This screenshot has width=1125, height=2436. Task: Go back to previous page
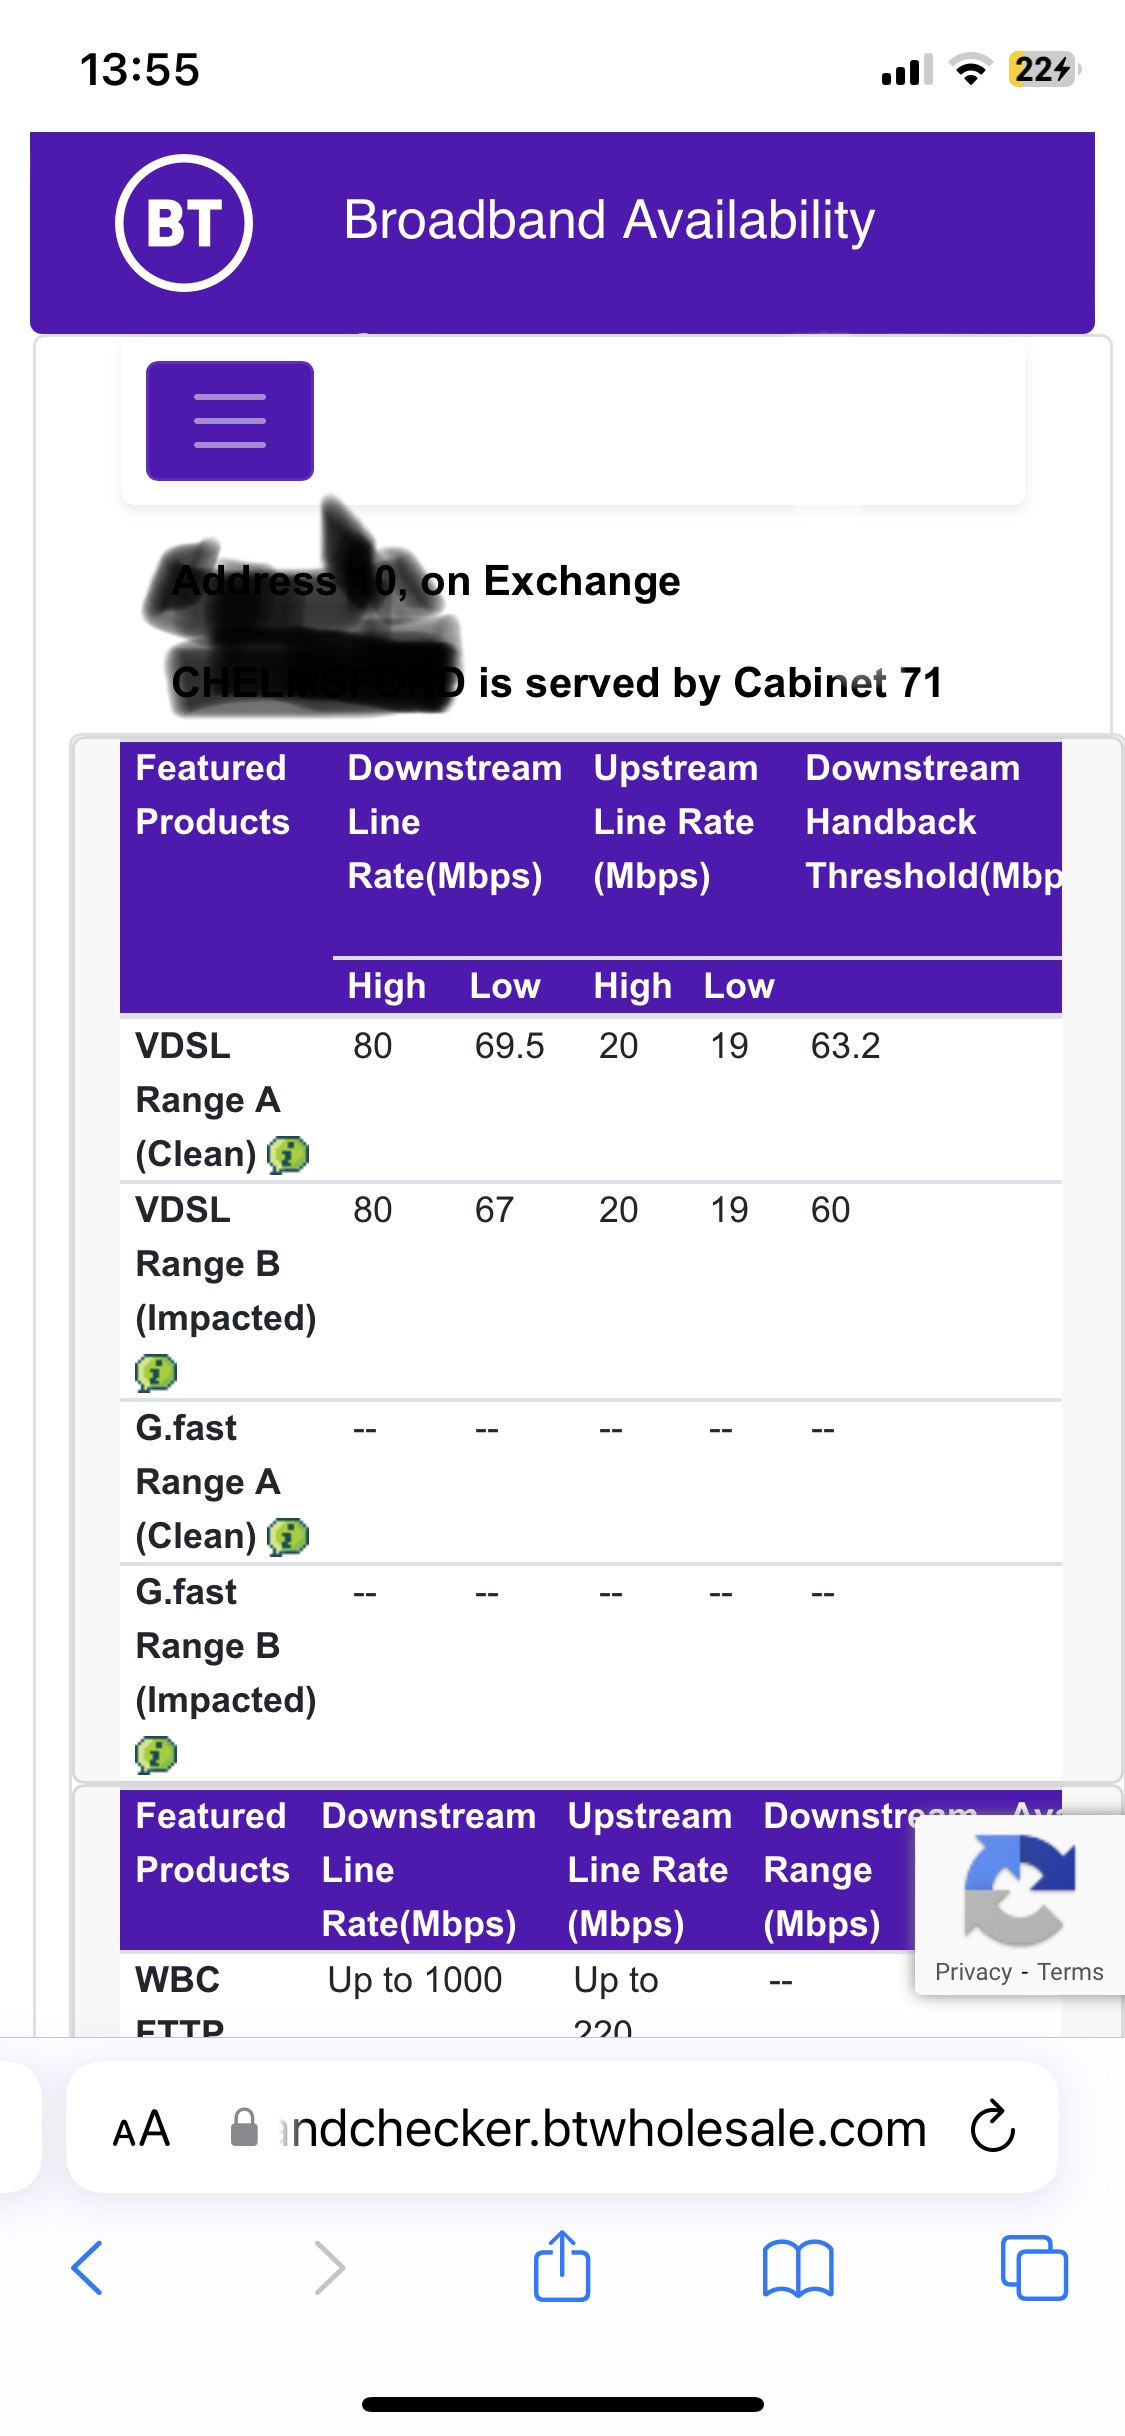(88, 2267)
